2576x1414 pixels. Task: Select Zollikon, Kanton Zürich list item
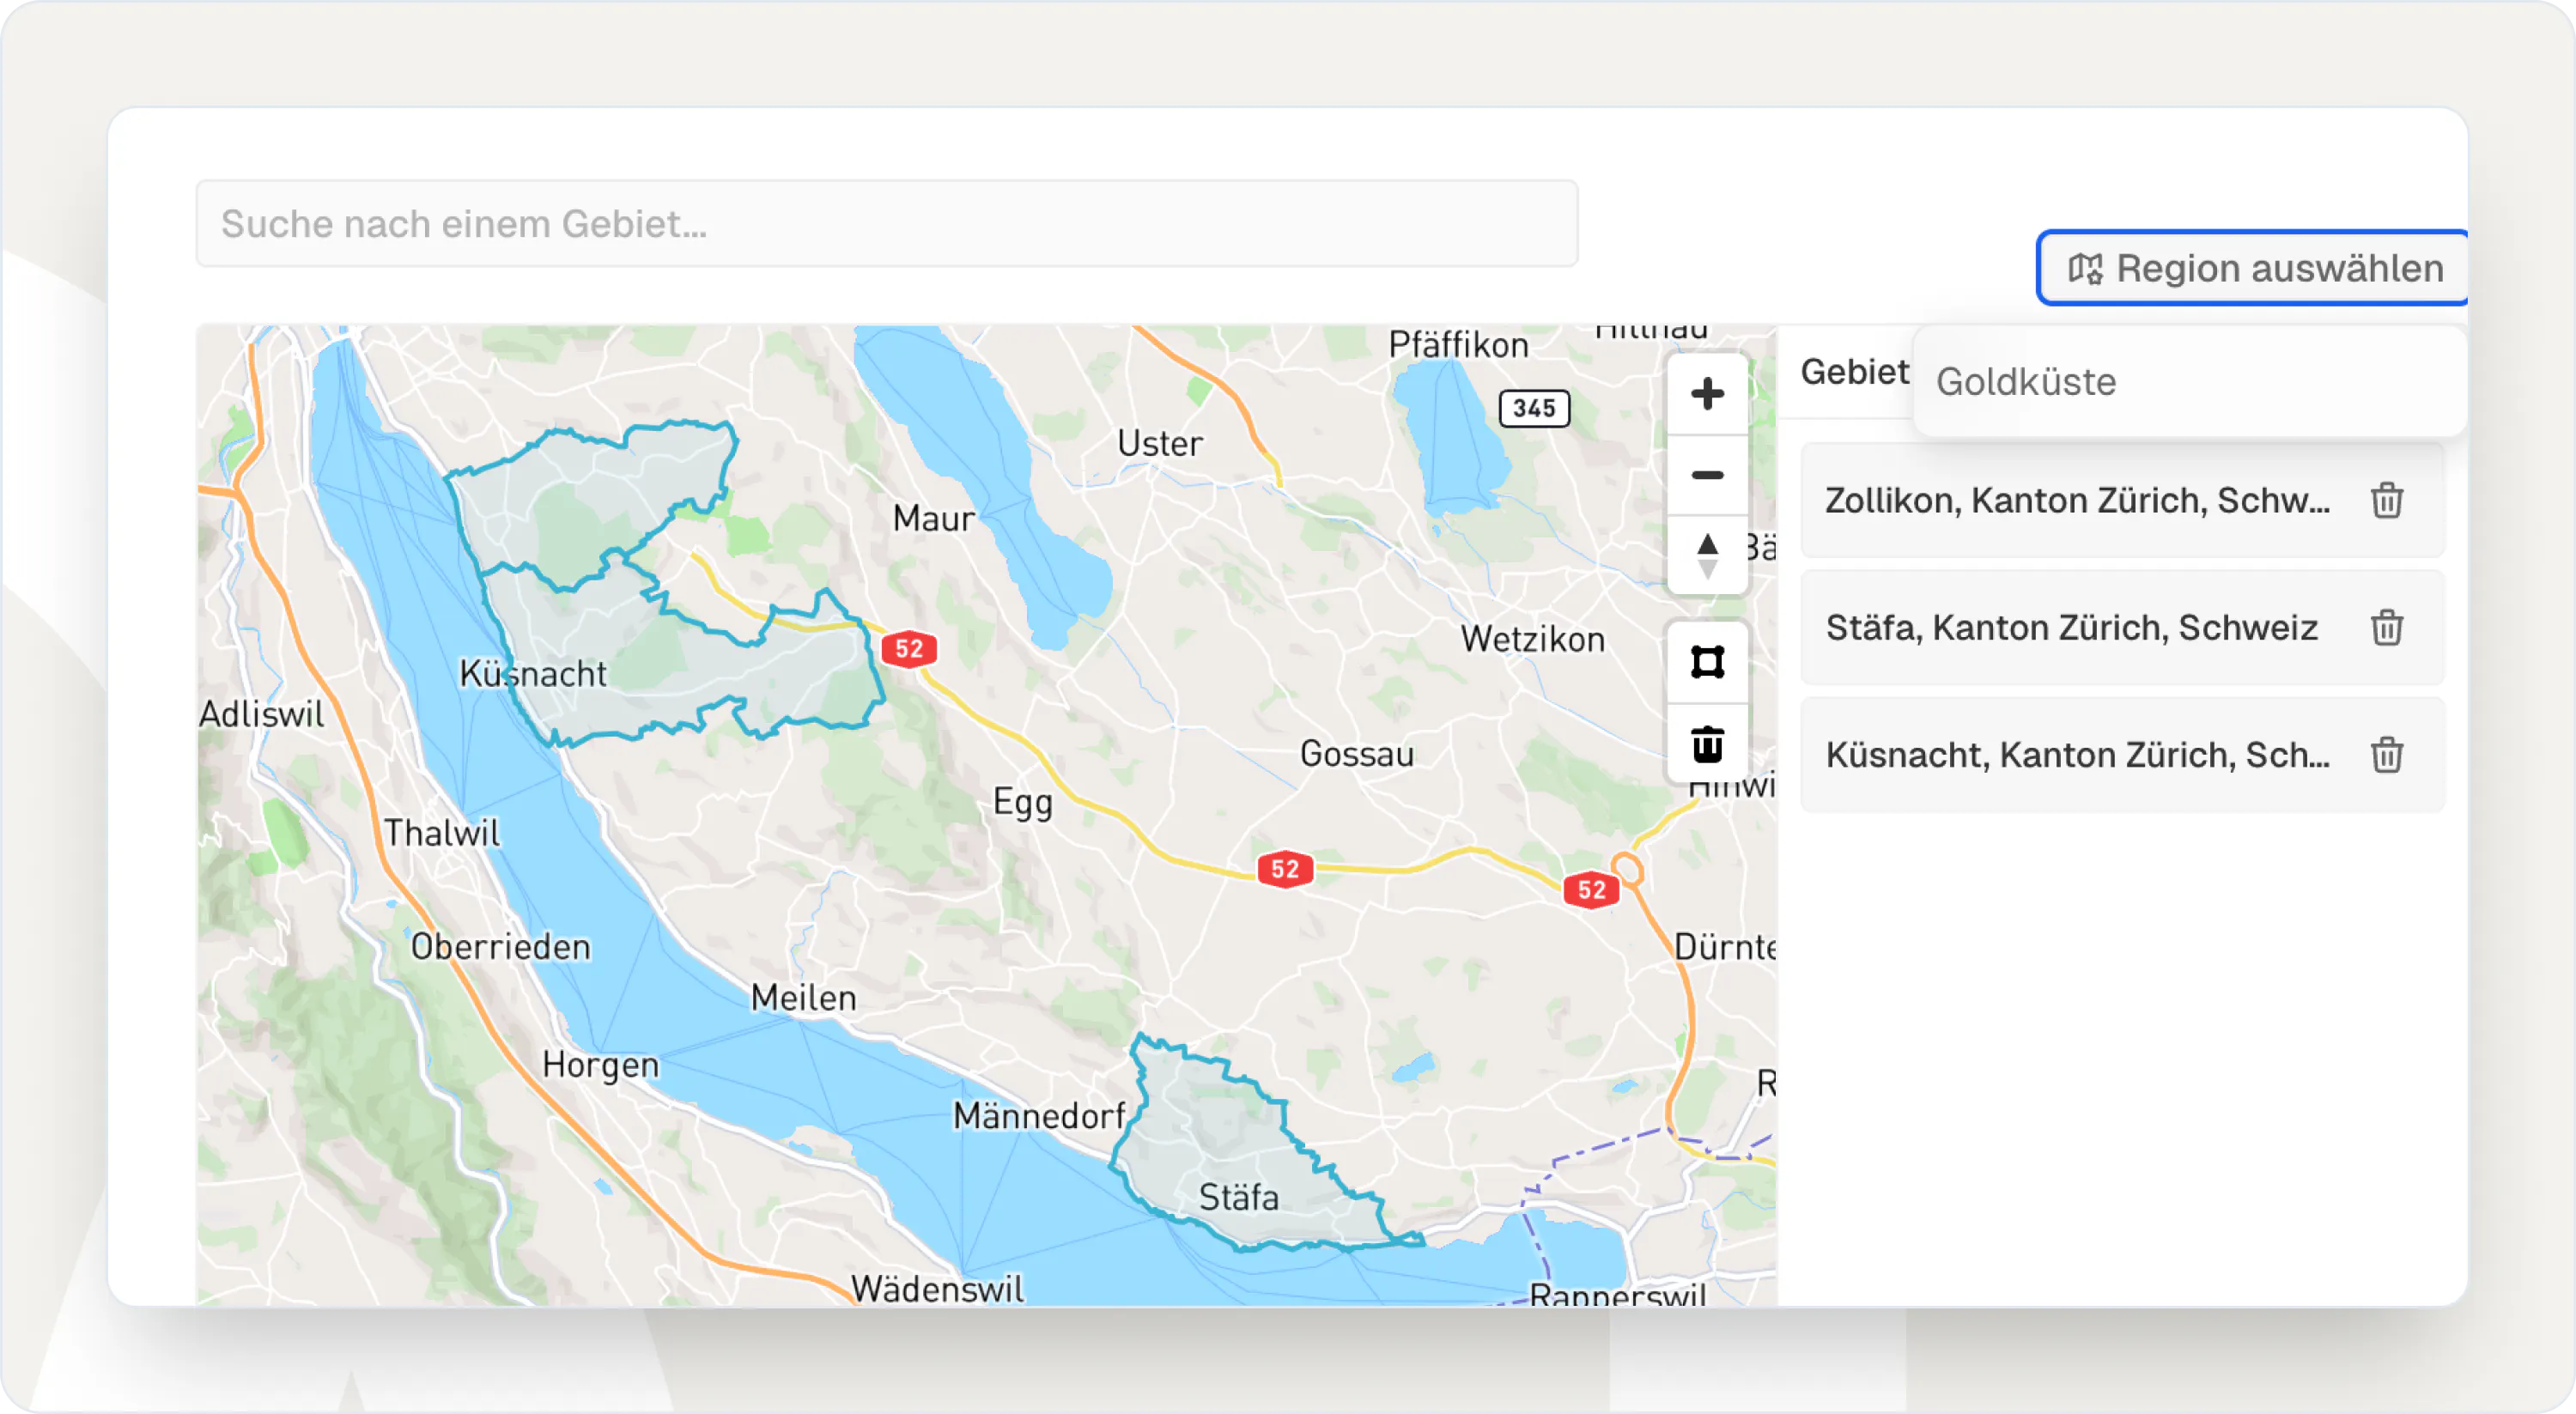coord(2076,500)
